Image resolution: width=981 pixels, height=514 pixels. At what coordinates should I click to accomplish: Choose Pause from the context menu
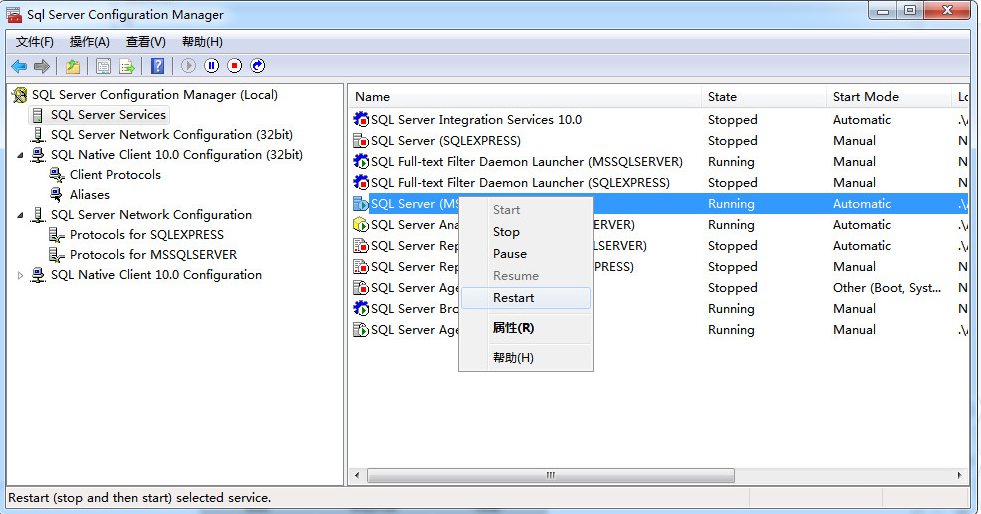pyautogui.click(x=526, y=254)
